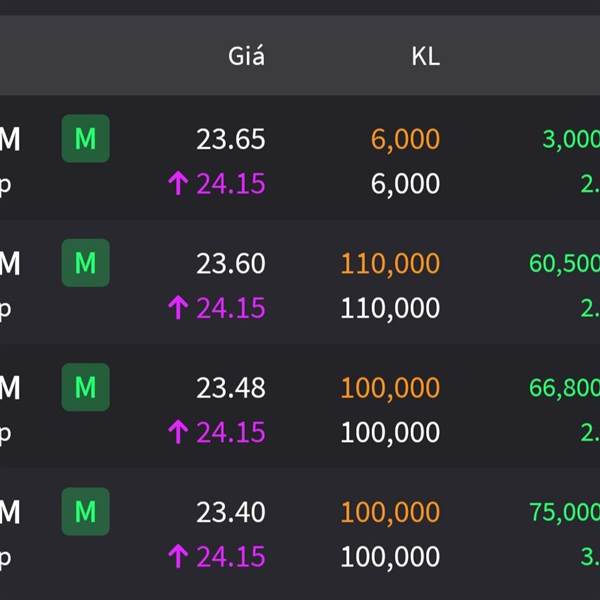Image resolution: width=600 pixels, height=600 pixels.
Task: Click the orange volume 6,000
Action: tap(405, 139)
